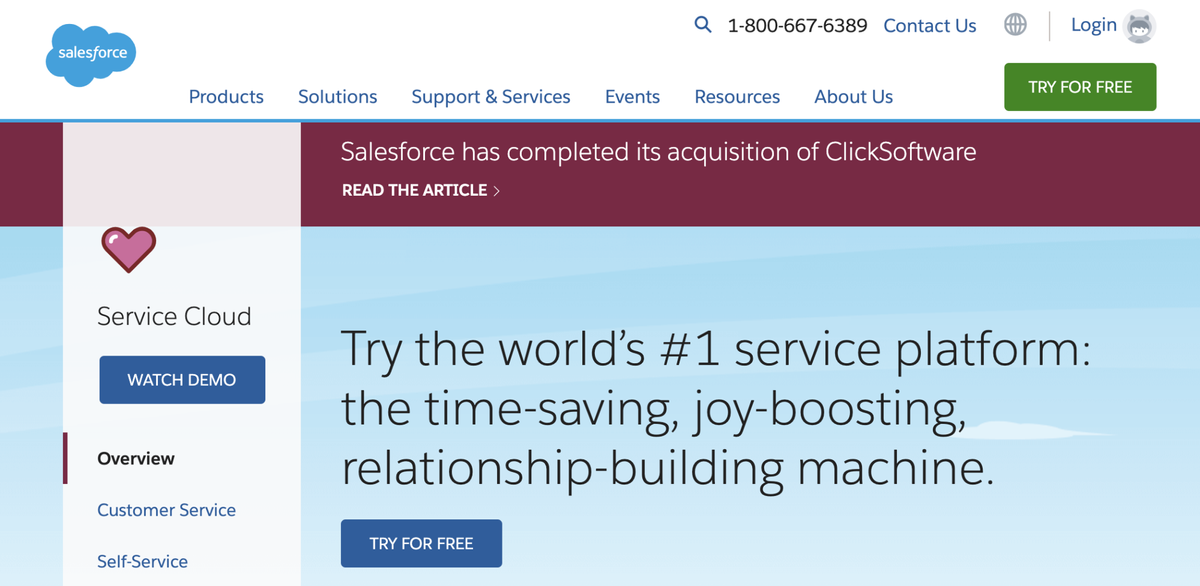The image size is (1200, 586).
Task: Open the Solutions menu
Action: coord(338,97)
